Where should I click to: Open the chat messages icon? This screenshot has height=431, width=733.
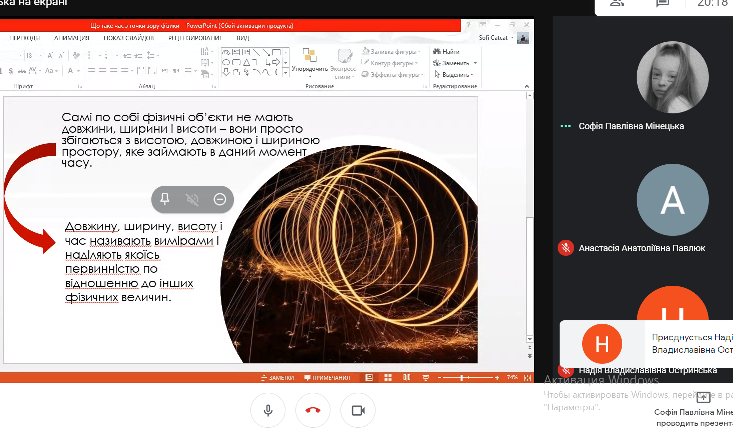click(661, 5)
